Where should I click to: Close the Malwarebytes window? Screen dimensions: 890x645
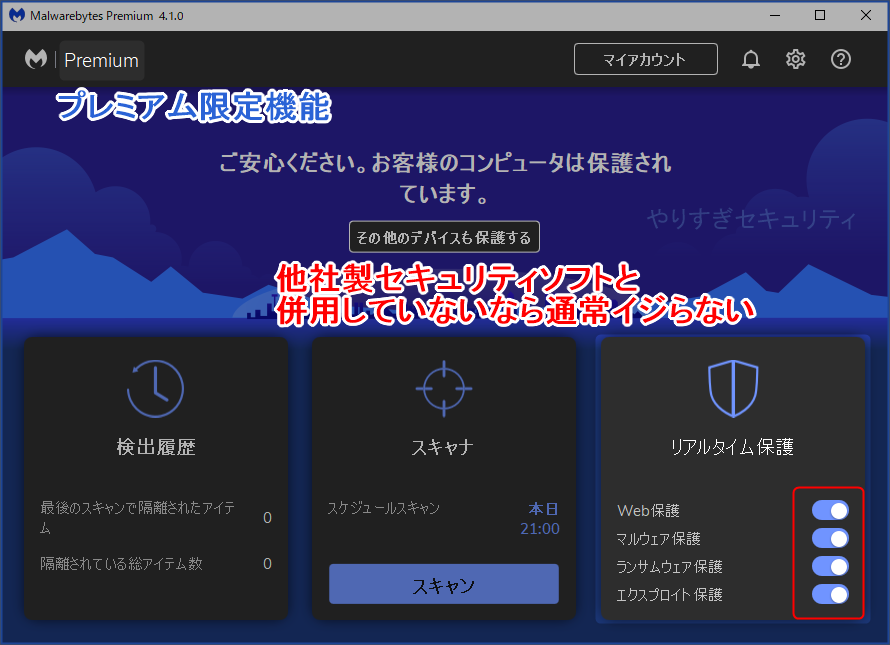click(x=866, y=15)
